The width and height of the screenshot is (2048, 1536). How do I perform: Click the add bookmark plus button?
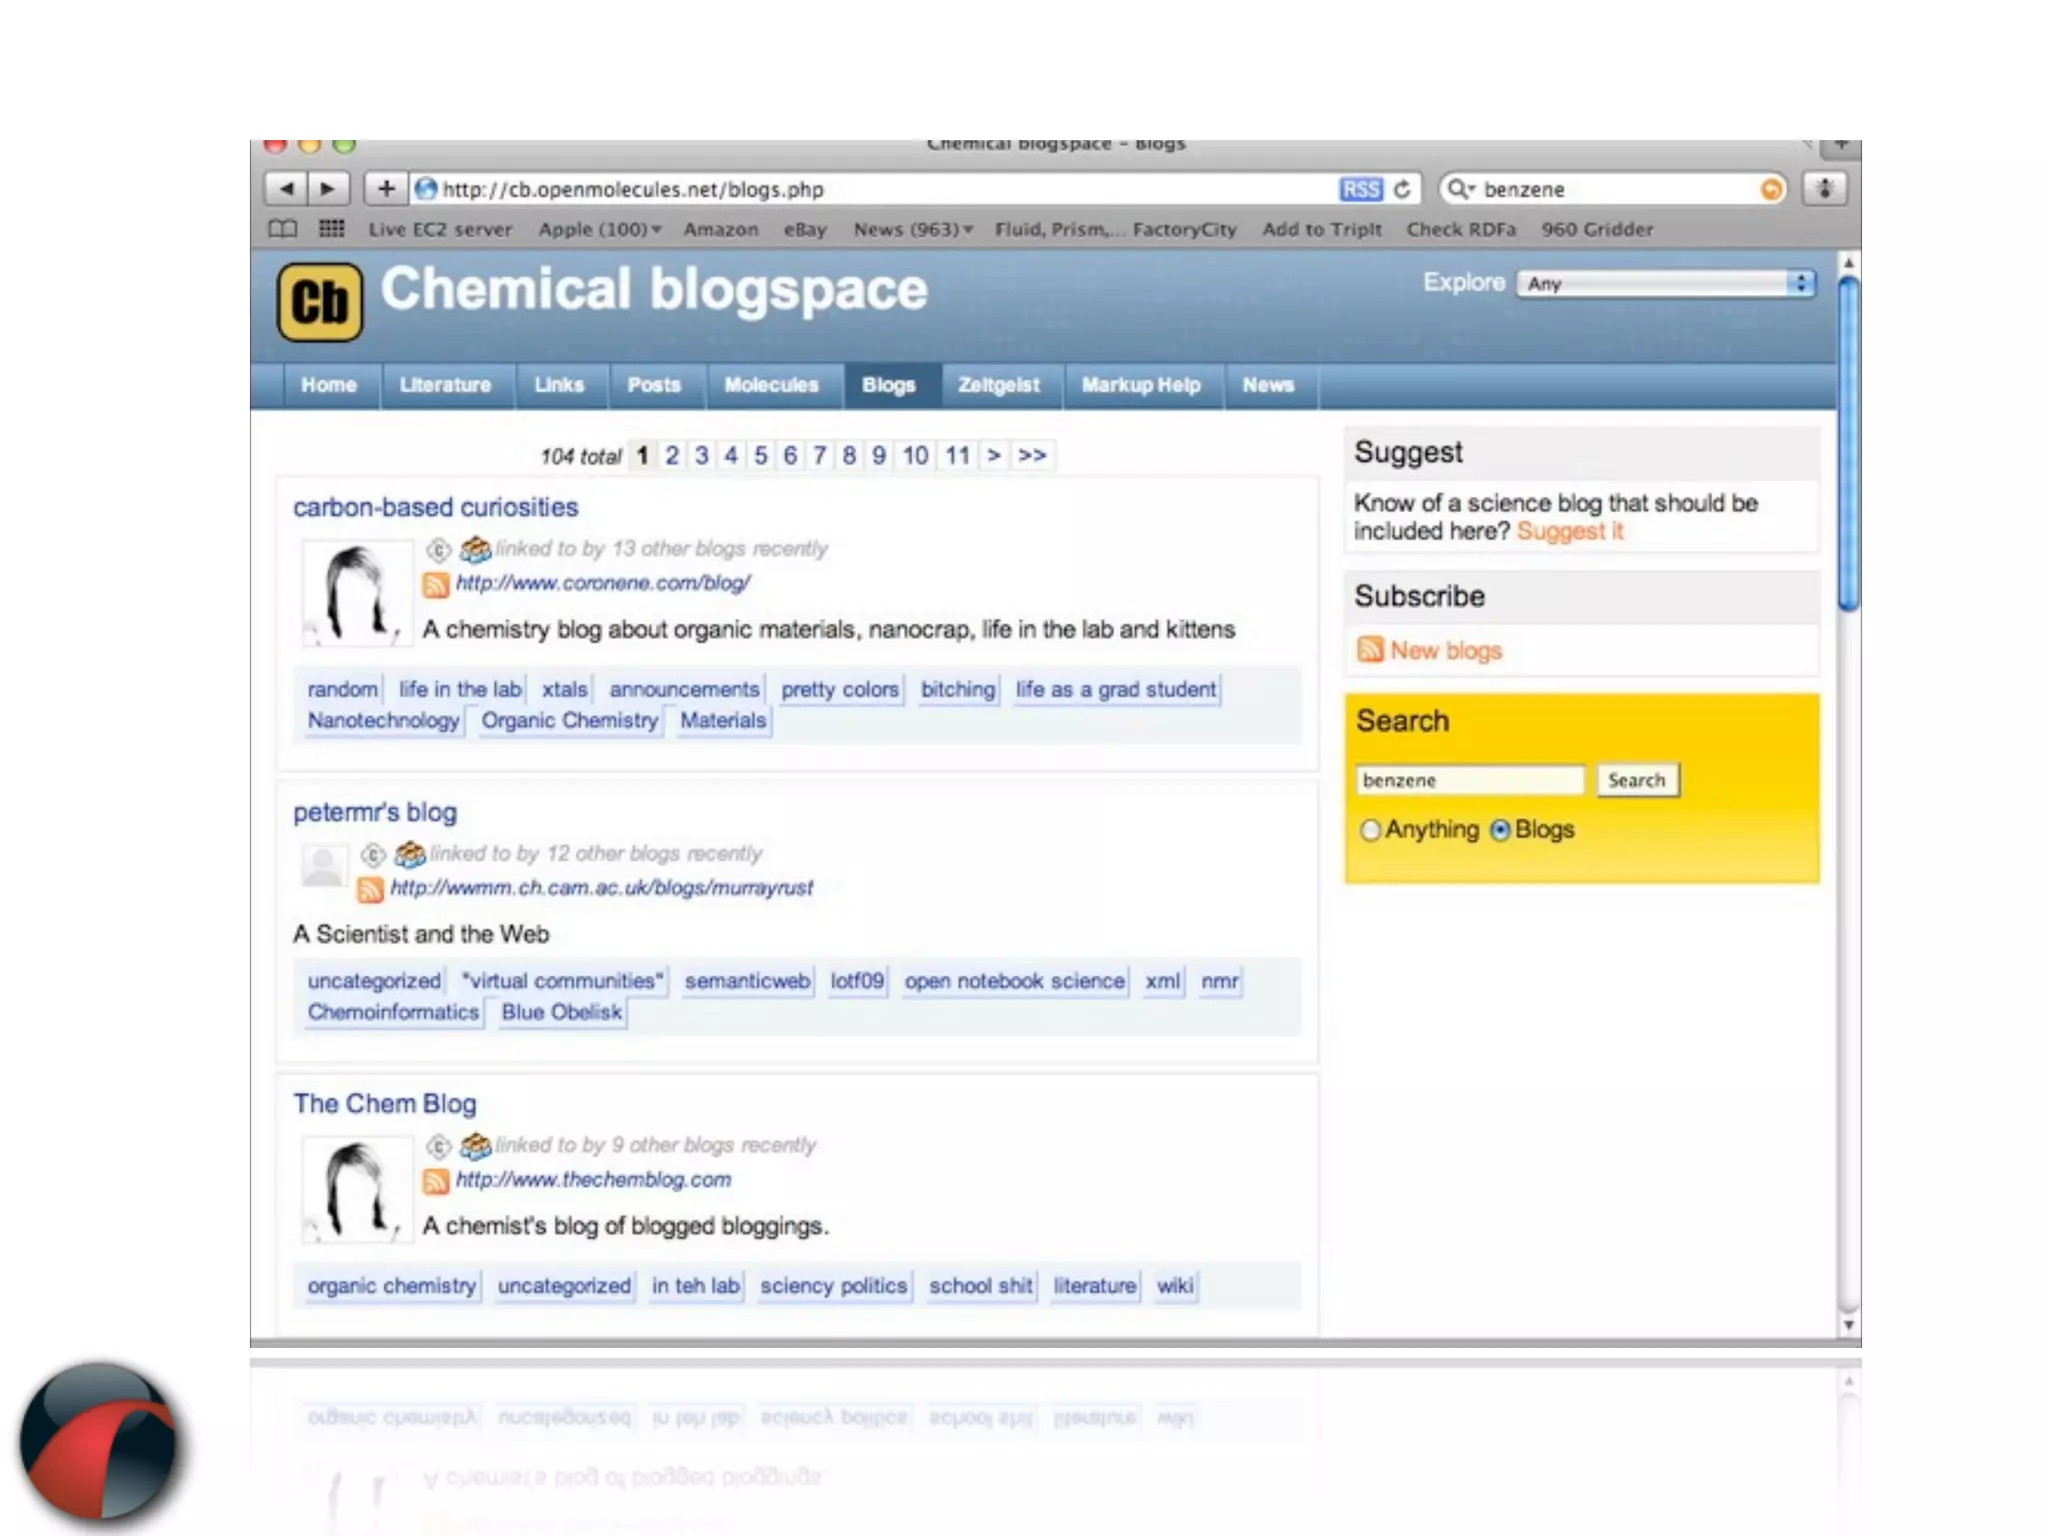tap(386, 189)
